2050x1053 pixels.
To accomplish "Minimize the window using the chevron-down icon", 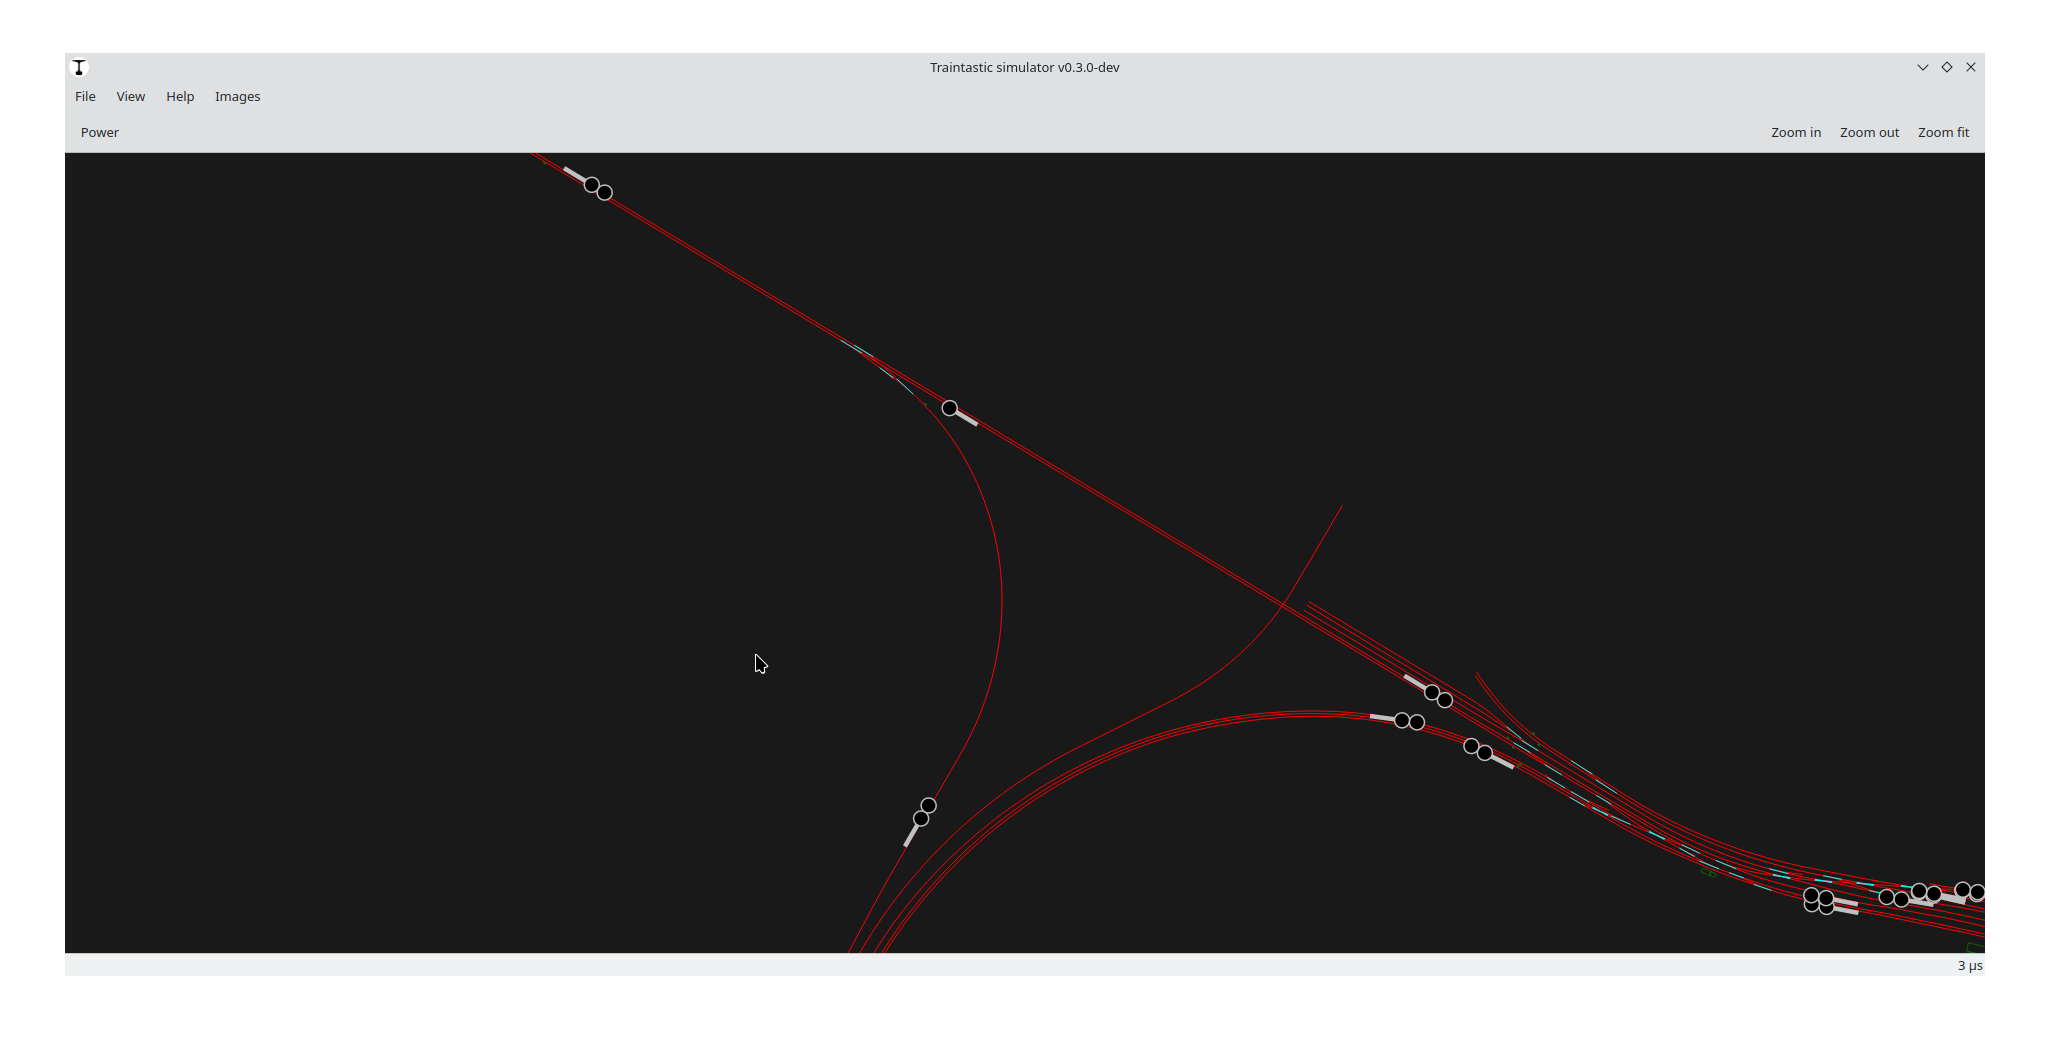I will (x=1922, y=67).
